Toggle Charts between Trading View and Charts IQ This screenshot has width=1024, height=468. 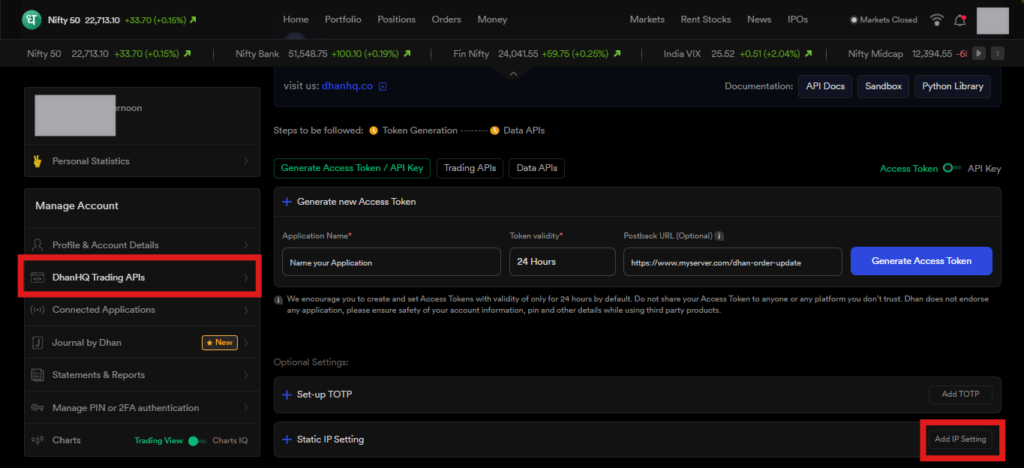(197, 440)
